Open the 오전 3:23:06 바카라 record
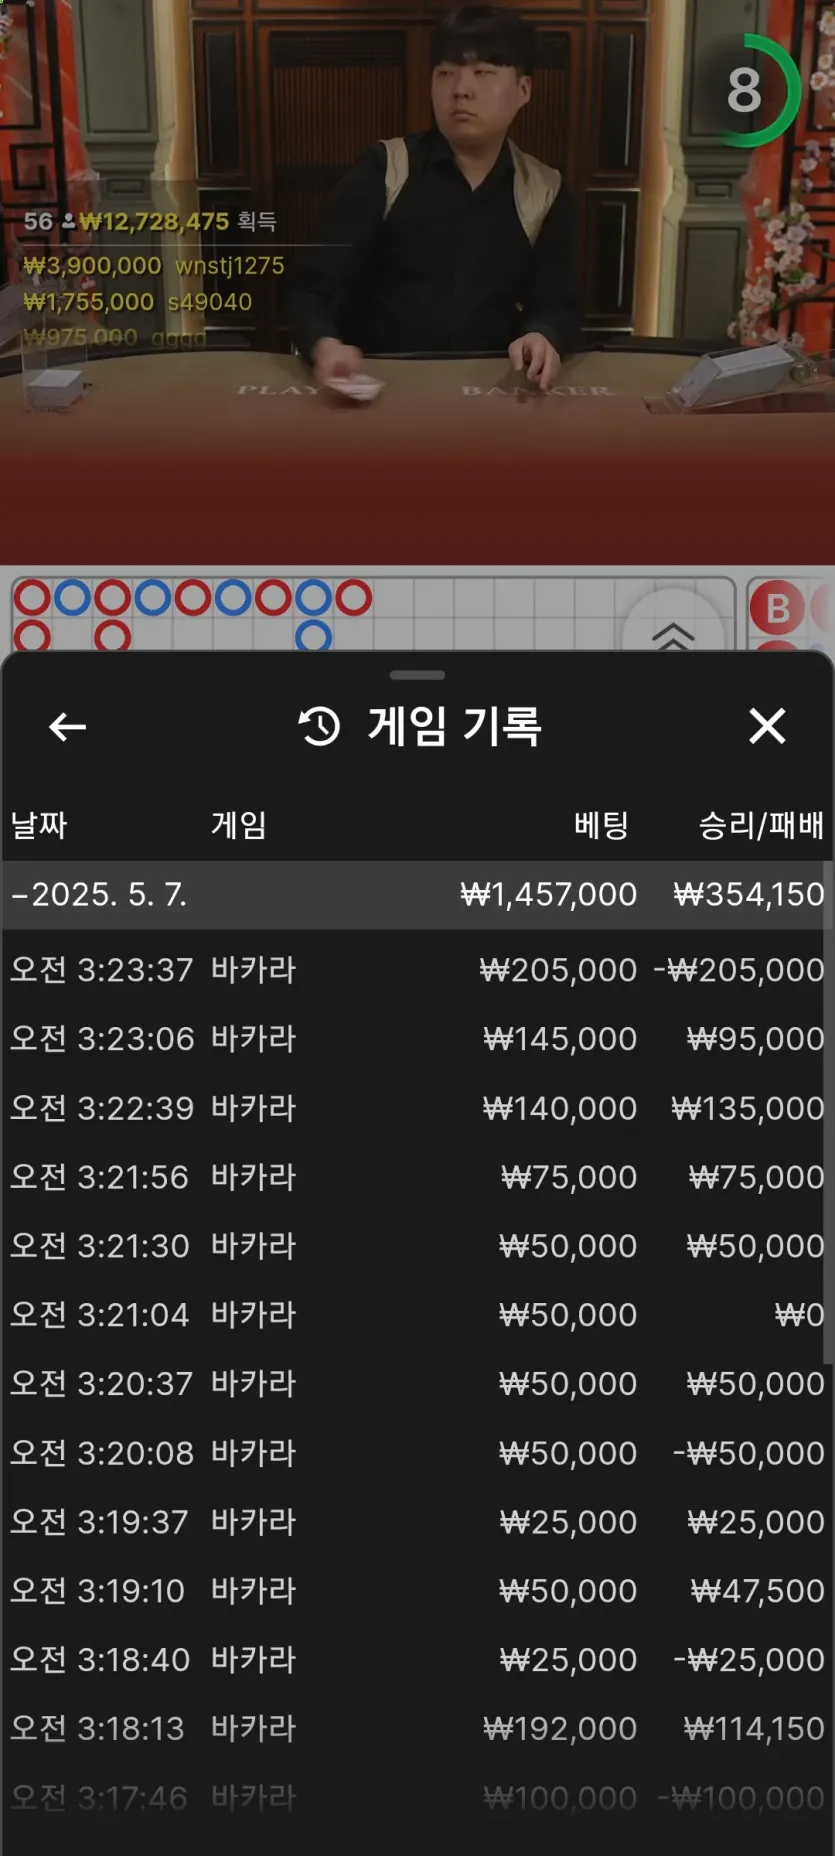Screen dimensions: 835x1856 click(x=417, y=1039)
